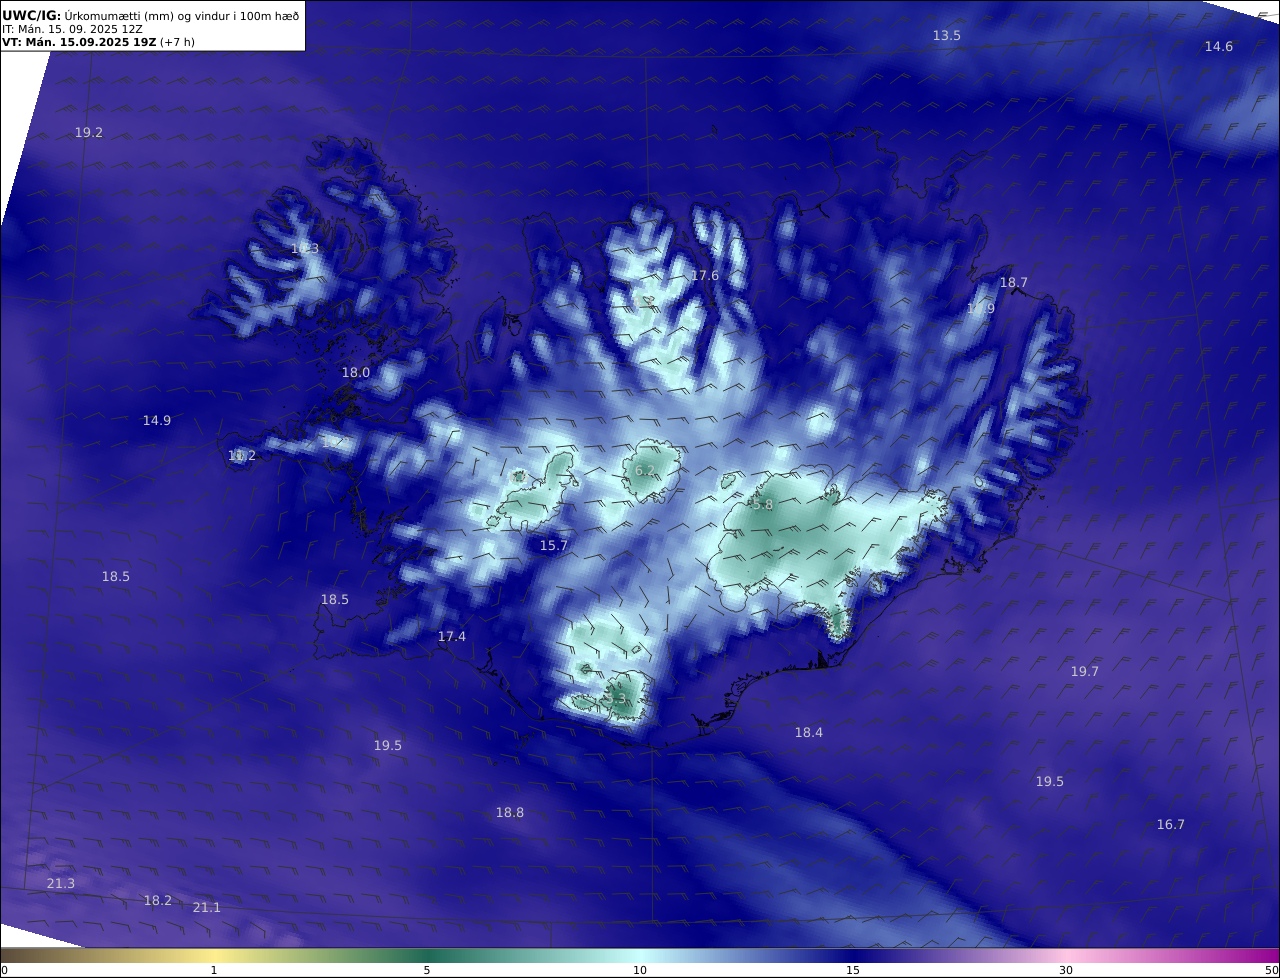Click the 18.8 value label
The width and height of the screenshot is (1280, 978).
coord(510,813)
